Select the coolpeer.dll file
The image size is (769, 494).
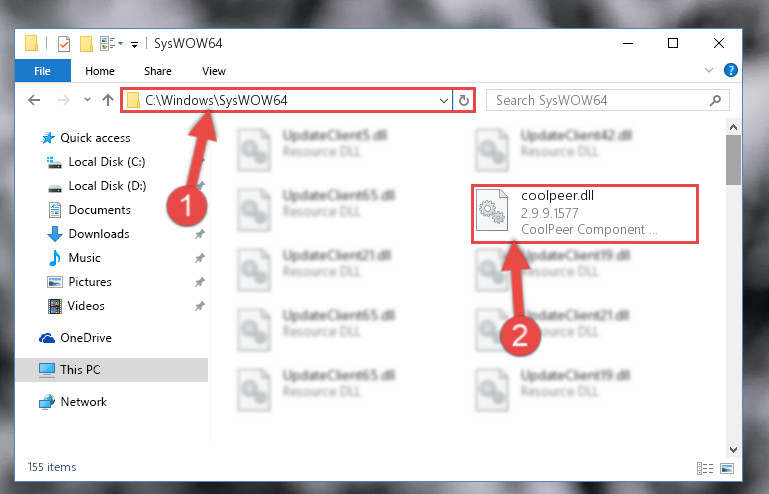tap(585, 213)
